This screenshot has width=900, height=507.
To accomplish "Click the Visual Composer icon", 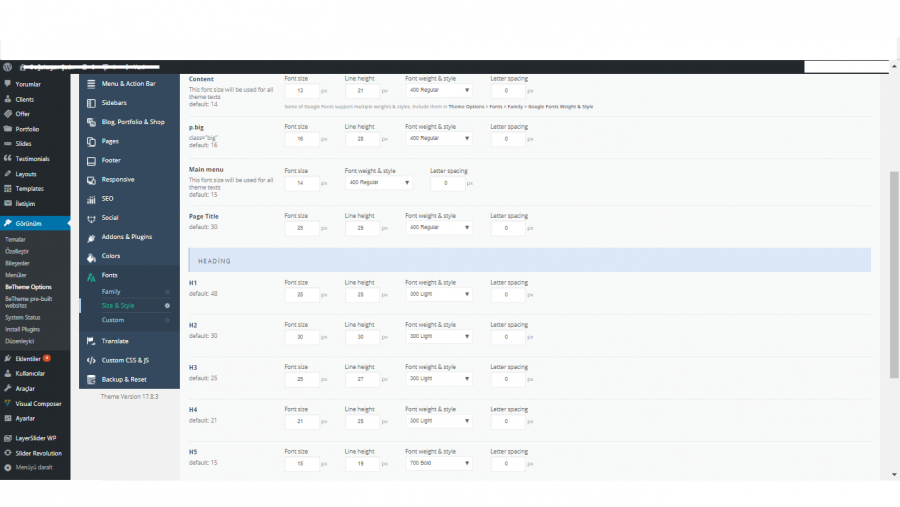I will pyautogui.click(x=7, y=403).
